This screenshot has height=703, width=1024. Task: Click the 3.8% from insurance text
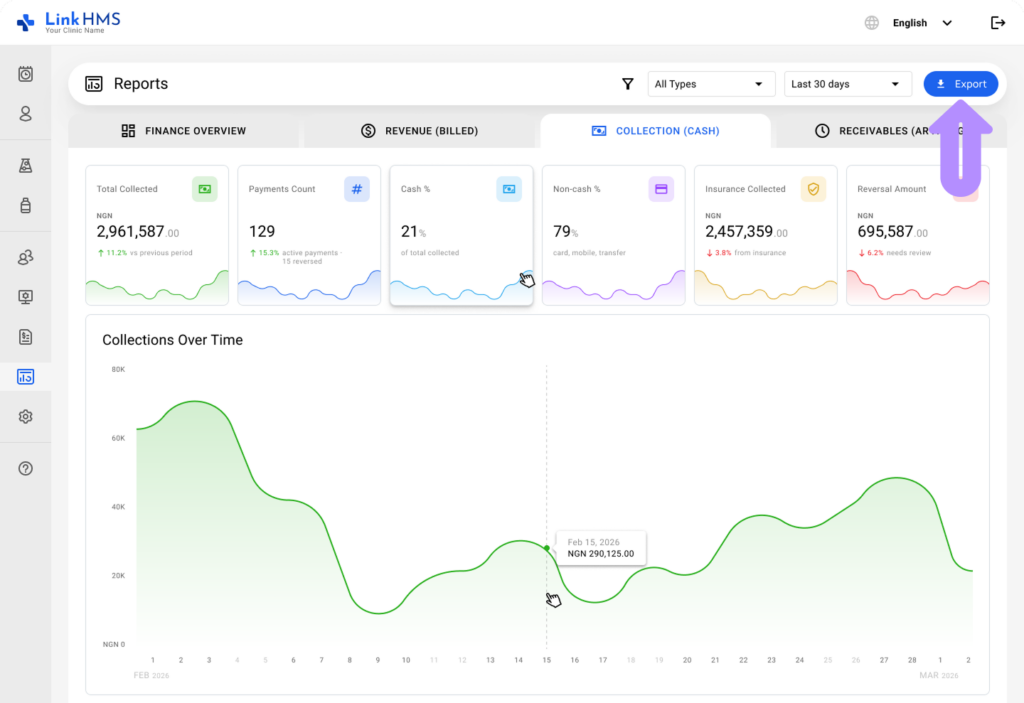click(746, 253)
